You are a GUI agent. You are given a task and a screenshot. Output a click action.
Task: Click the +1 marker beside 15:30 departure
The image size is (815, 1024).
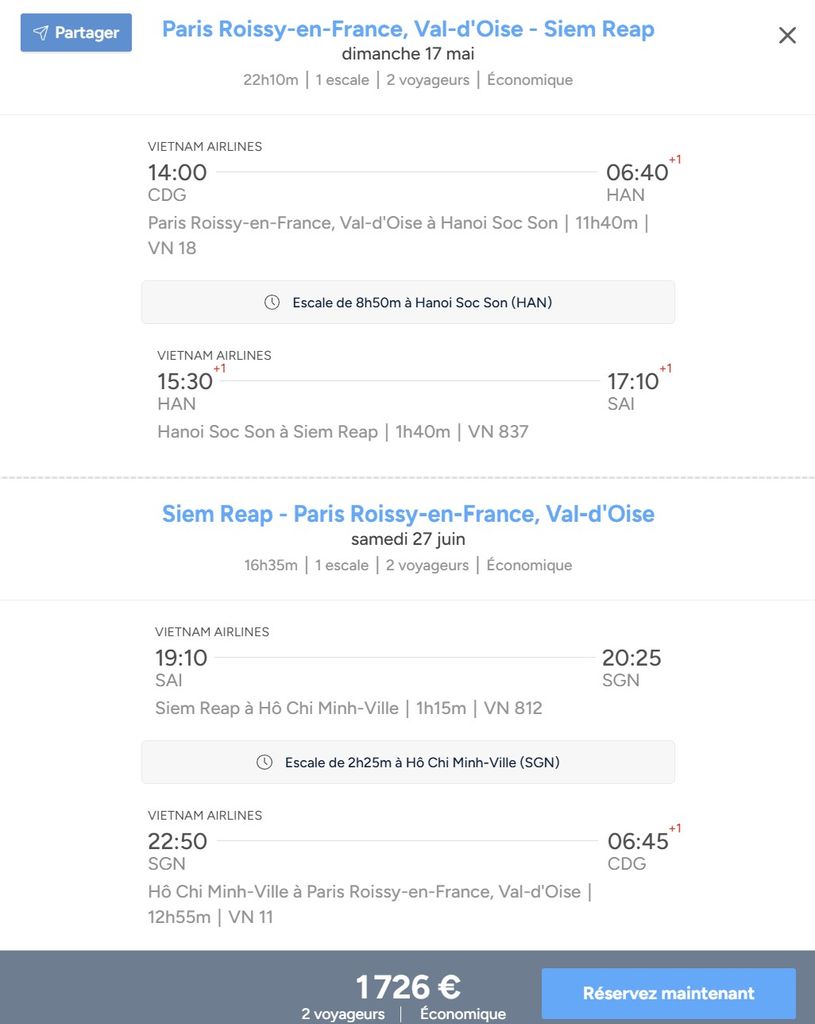click(219, 368)
